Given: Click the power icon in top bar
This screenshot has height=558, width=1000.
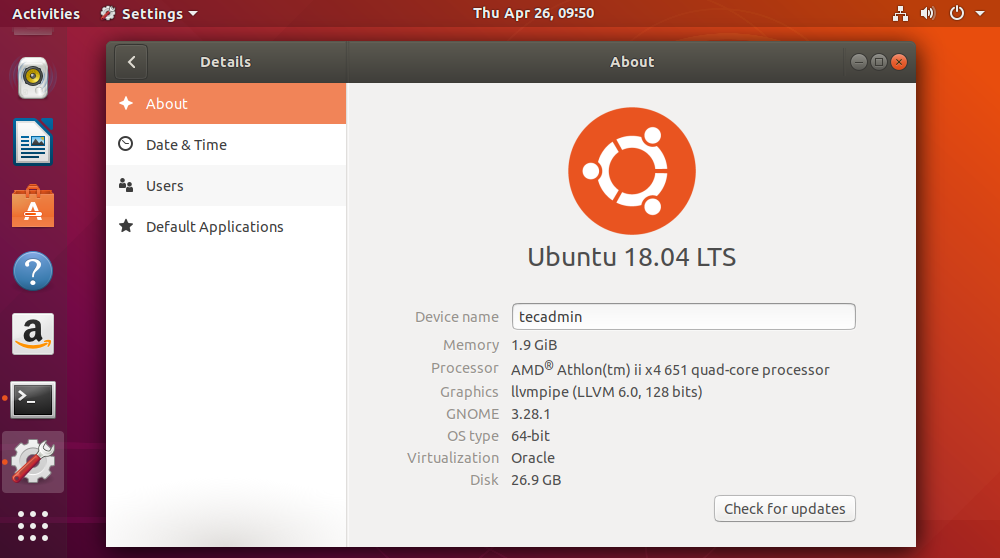Looking at the screenshot, I should [x=957, y=13].
